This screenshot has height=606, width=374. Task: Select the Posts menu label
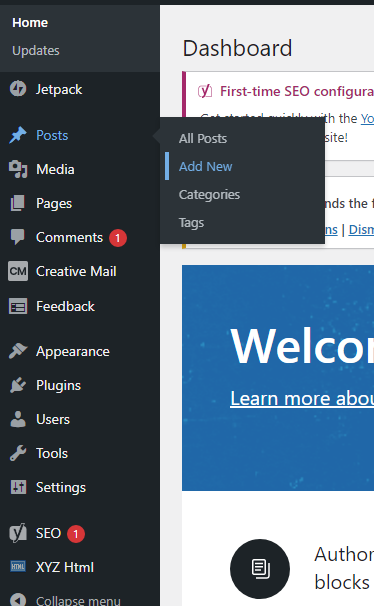(52, 135)
